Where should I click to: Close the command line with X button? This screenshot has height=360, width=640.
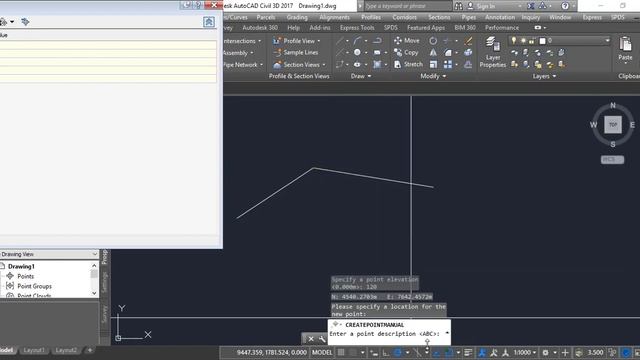(311, 339)
